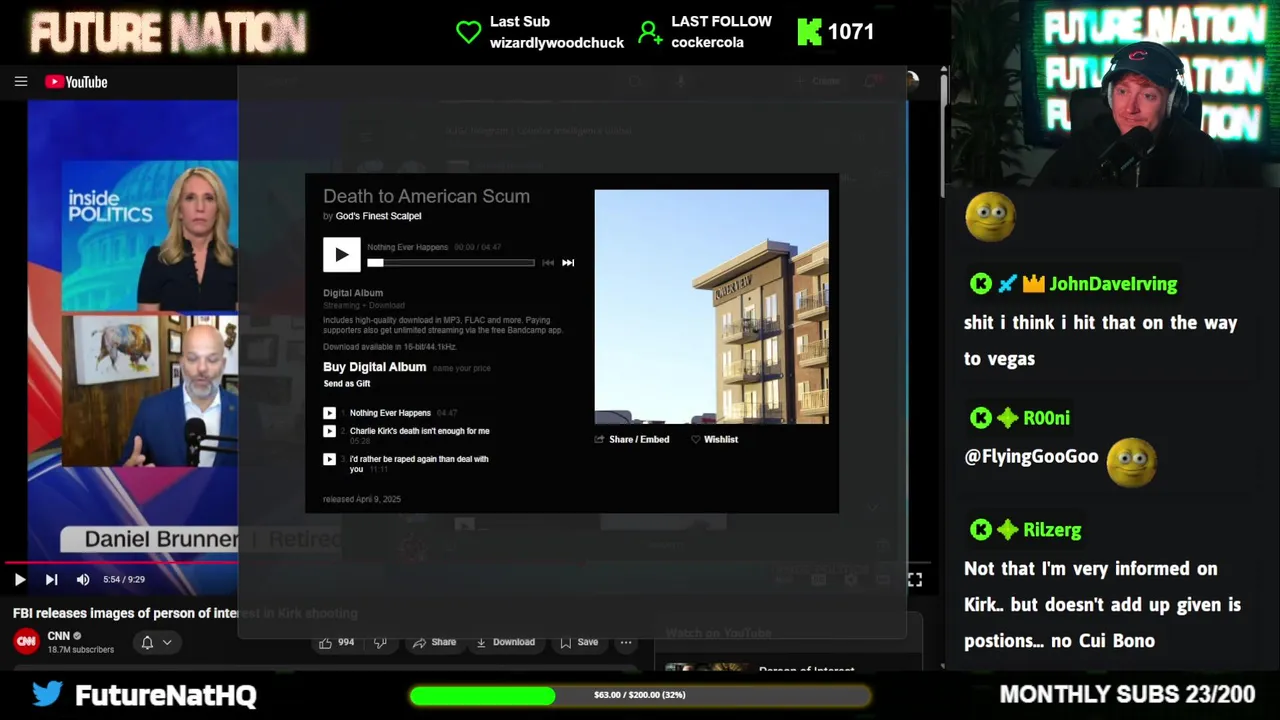Click the Daniel Brunner name caption
Screen dimensions: 1280x720
coord(161,540)
